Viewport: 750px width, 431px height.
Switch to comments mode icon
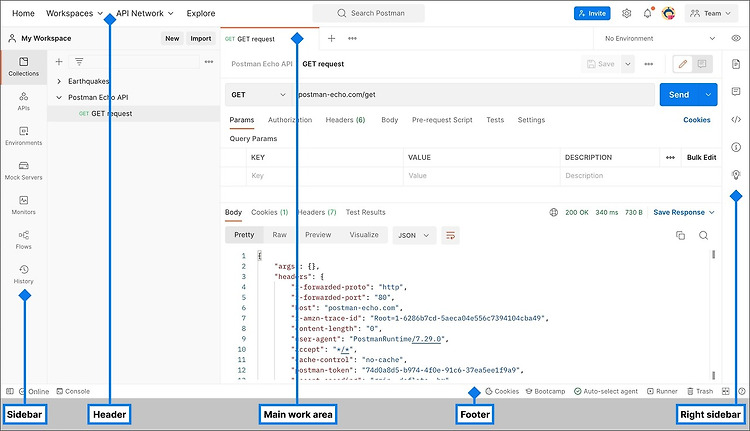[702, 64]
